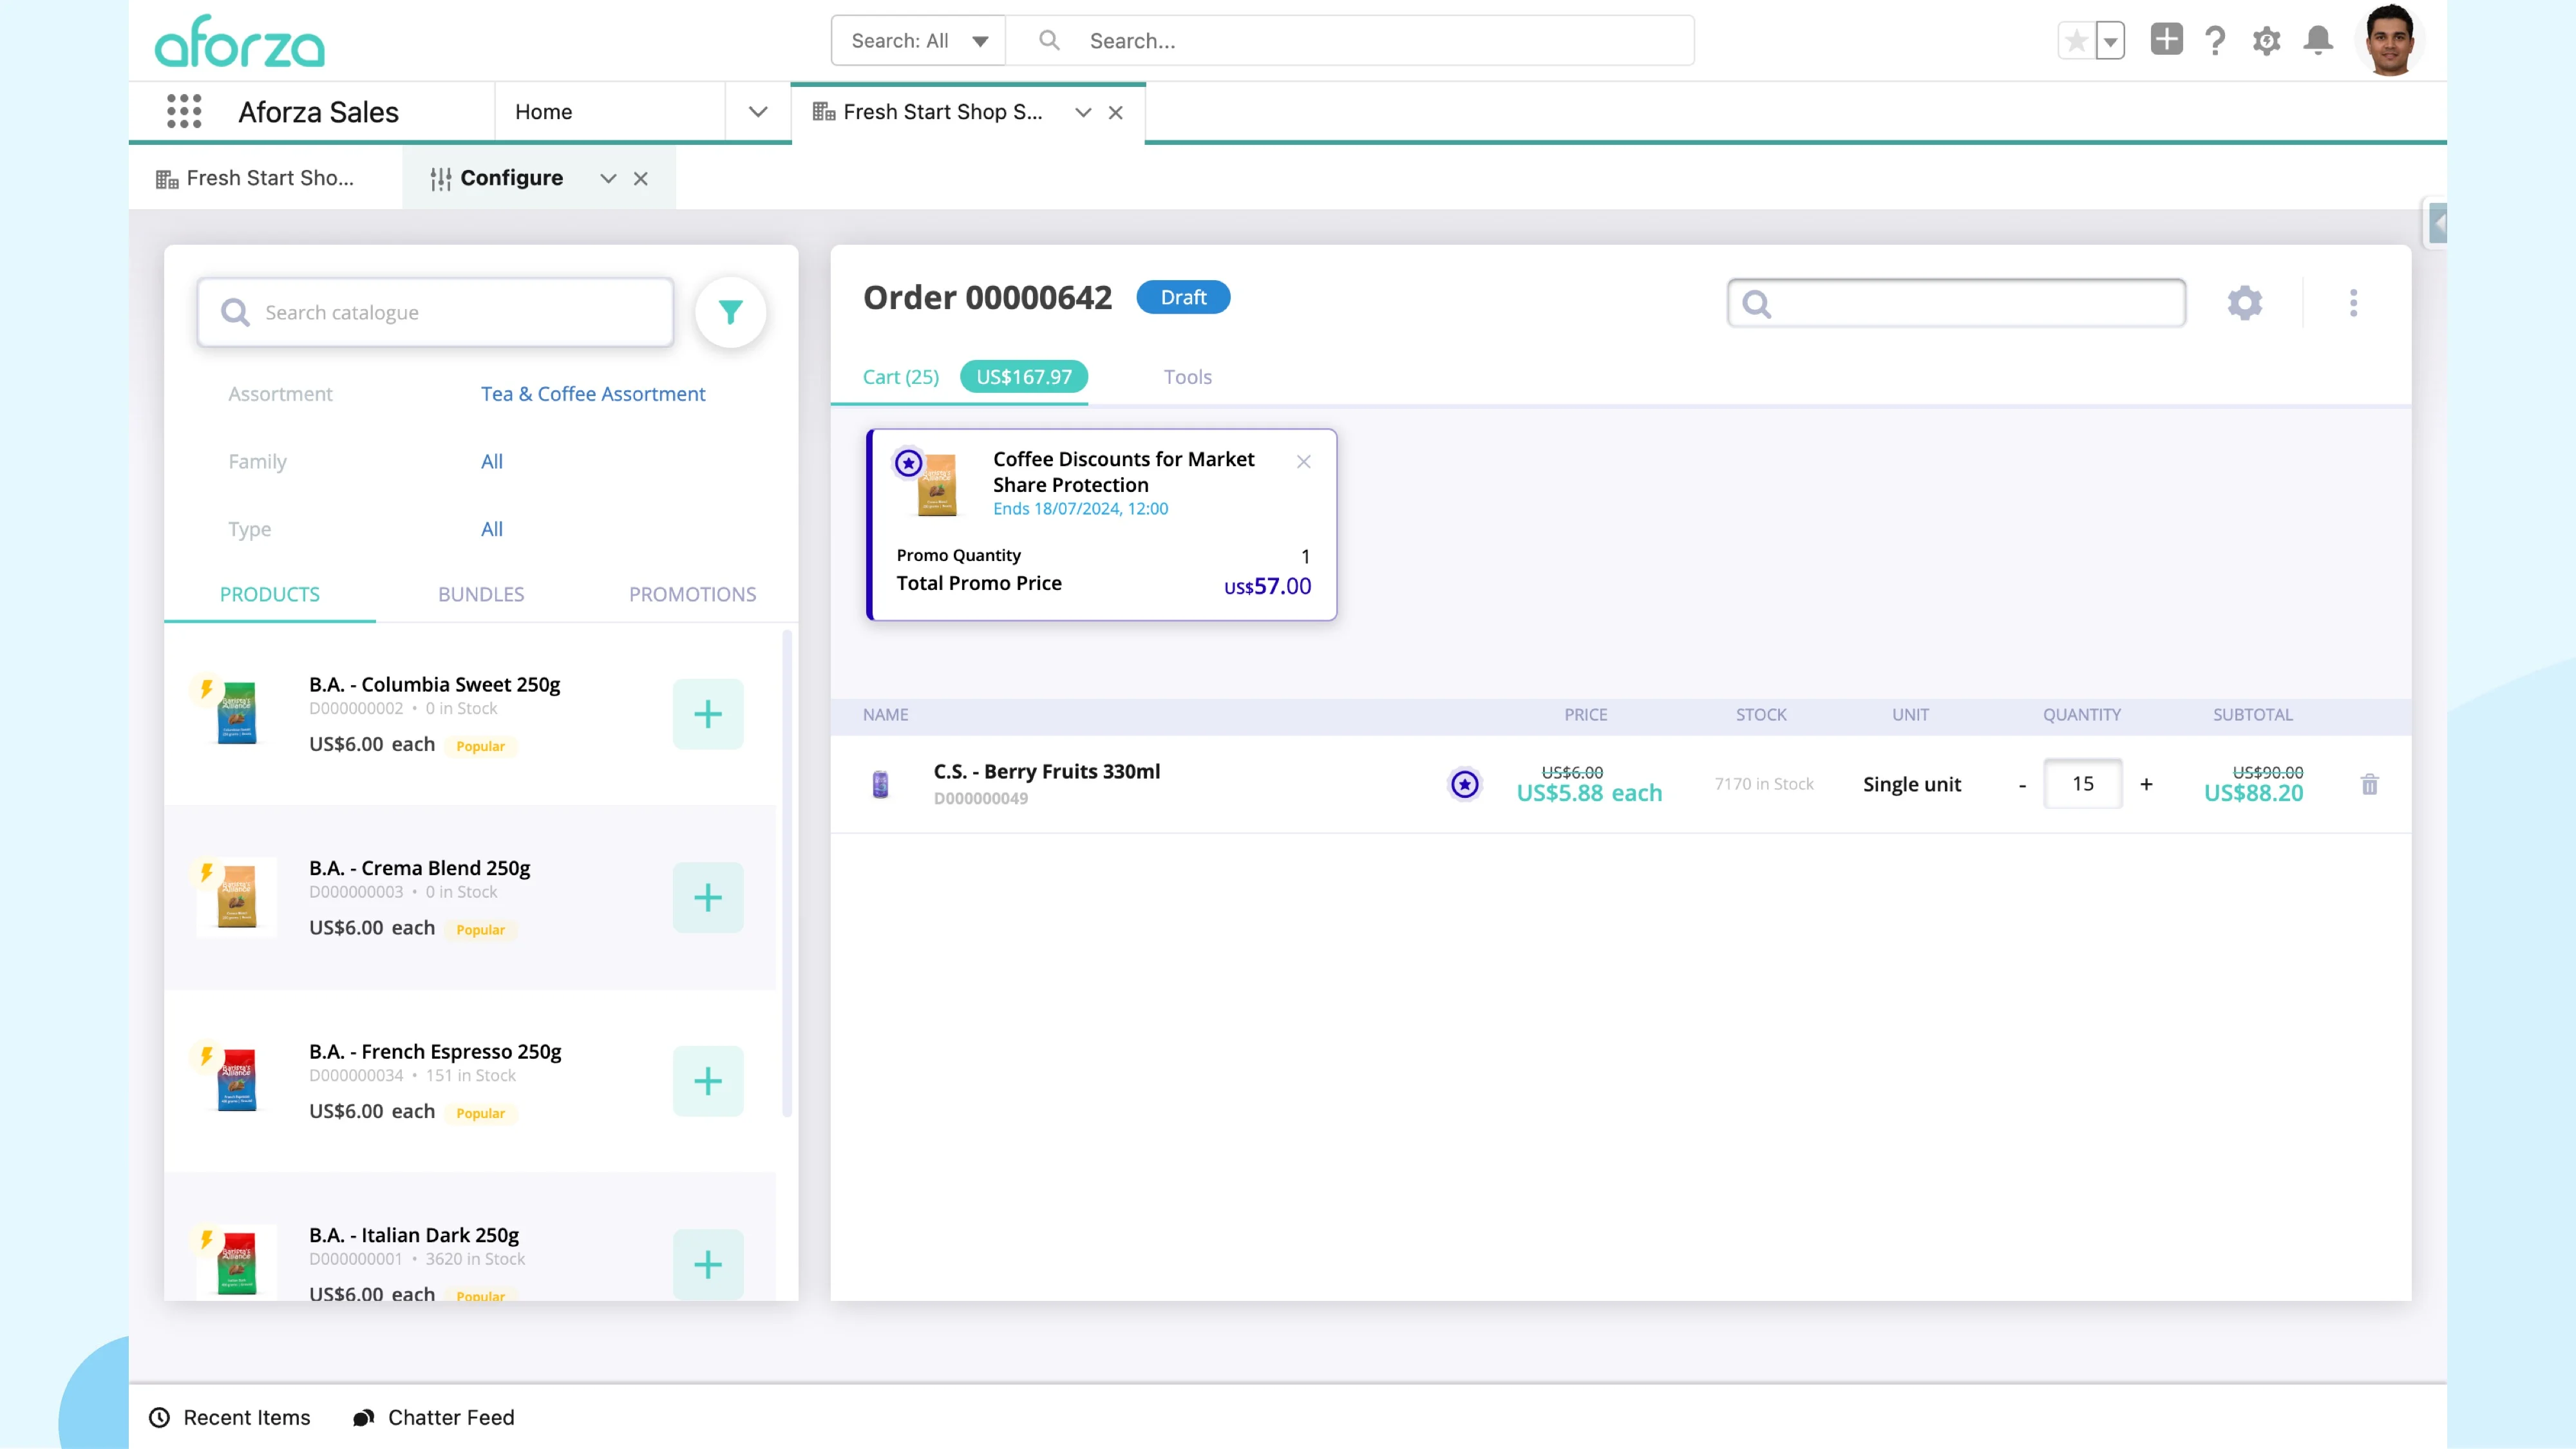Click the Berry Fruits 330ml can image

[x=880, y=784]
